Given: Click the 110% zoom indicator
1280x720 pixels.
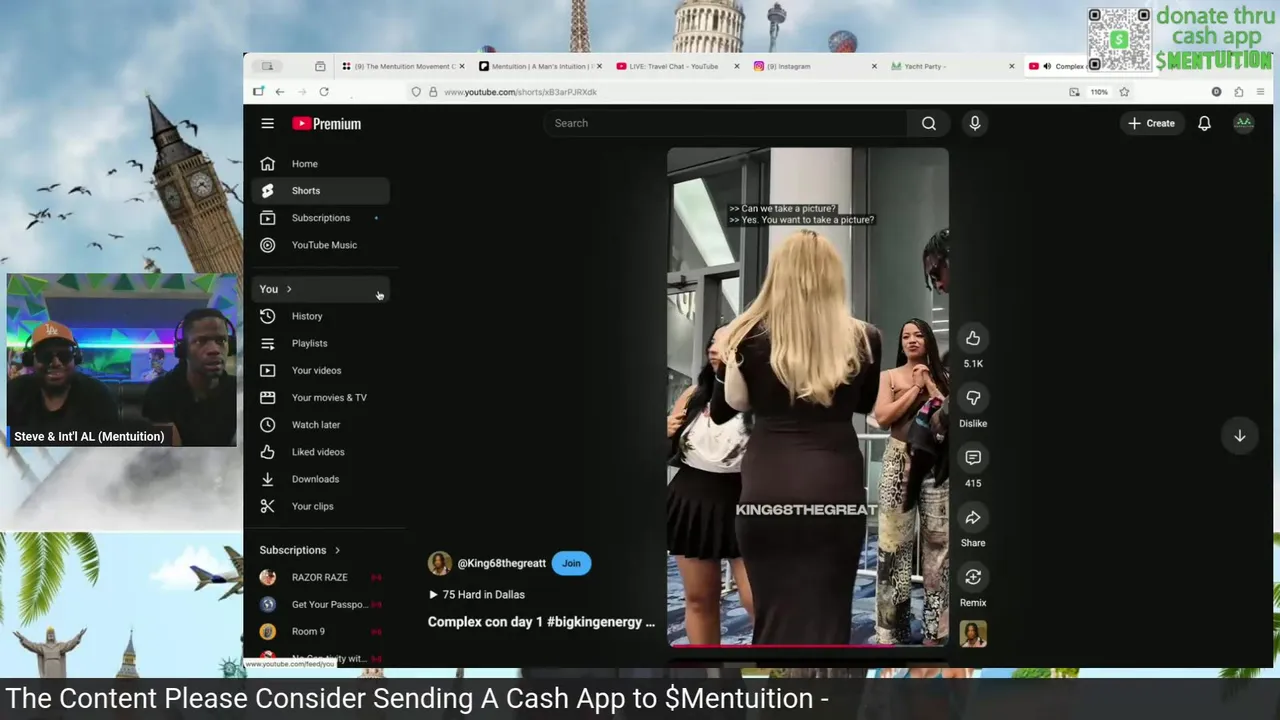Looking at the screenshot, I should tap(1099, 92).
